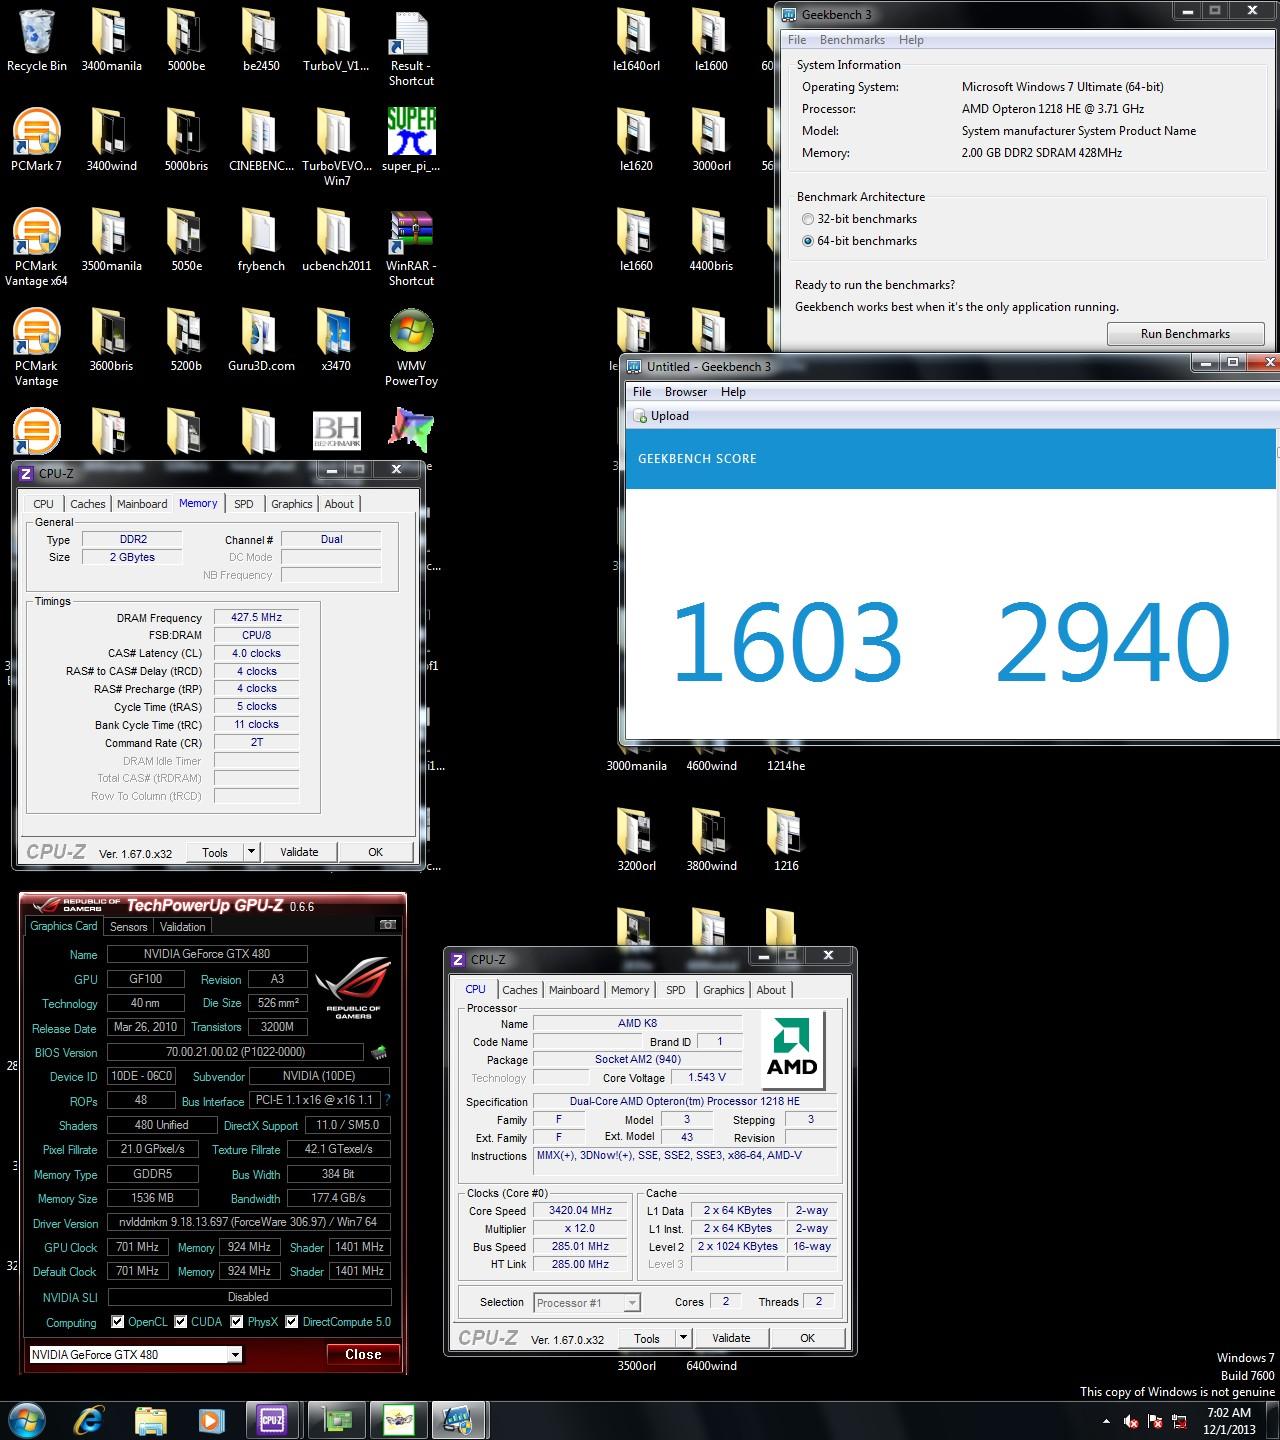The image size is (1280, 1440).
Task: Expand Tools dropdown arrow in CPU-Z Memory window
Action: (252, 852)
